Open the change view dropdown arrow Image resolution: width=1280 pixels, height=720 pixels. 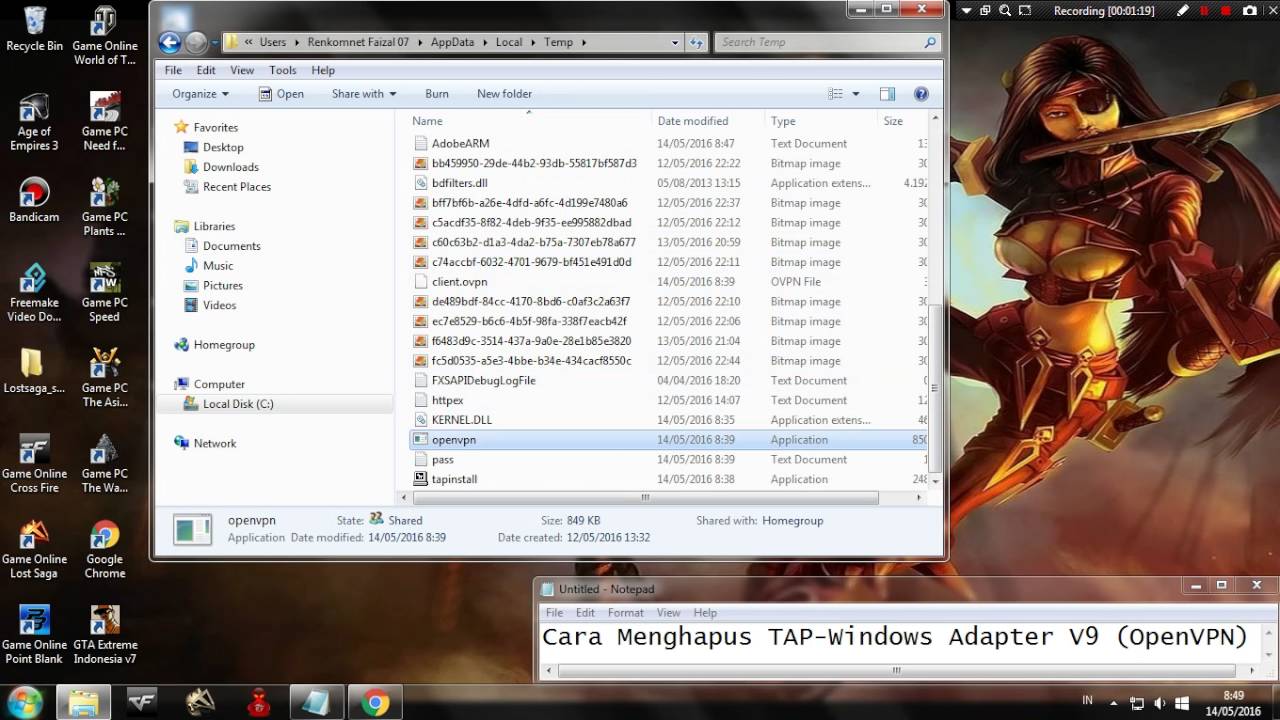(856, 94)
